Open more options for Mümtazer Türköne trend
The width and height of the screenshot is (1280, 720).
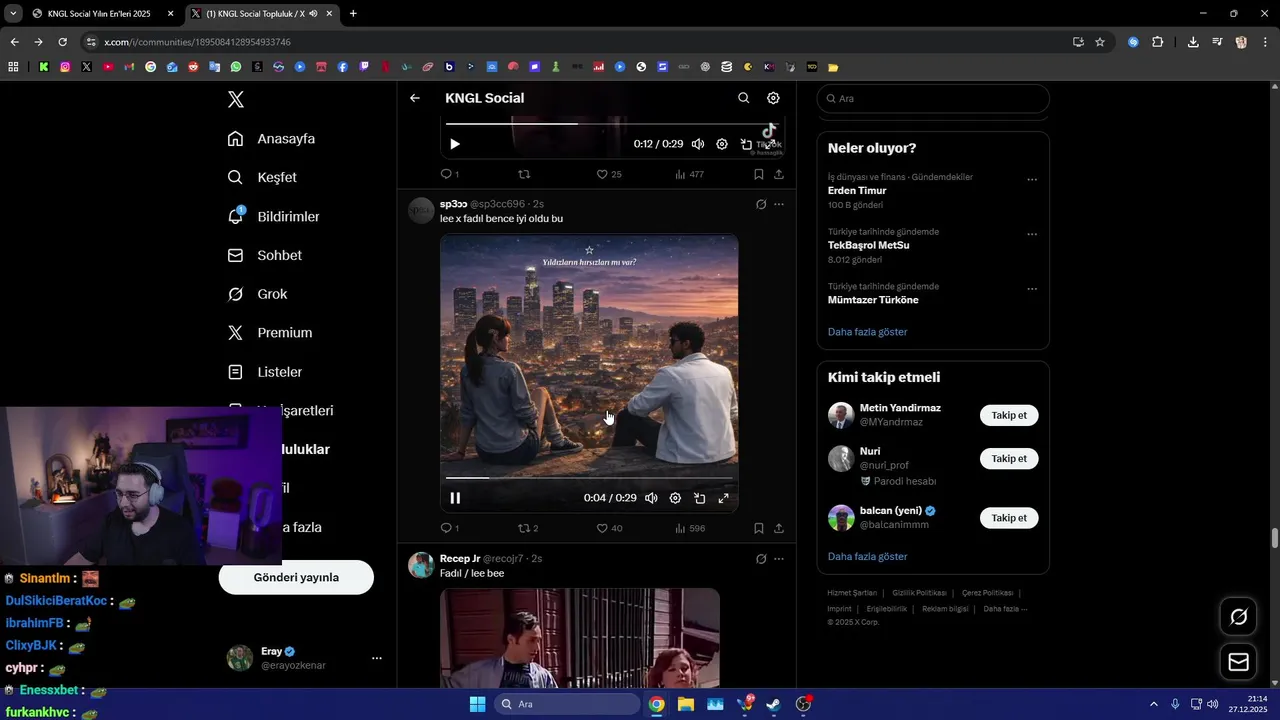tap(1032, 290)
